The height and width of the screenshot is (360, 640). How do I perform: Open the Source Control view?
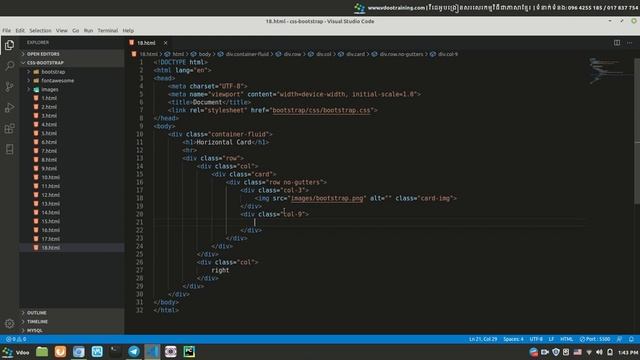click(x=9, y=87)
